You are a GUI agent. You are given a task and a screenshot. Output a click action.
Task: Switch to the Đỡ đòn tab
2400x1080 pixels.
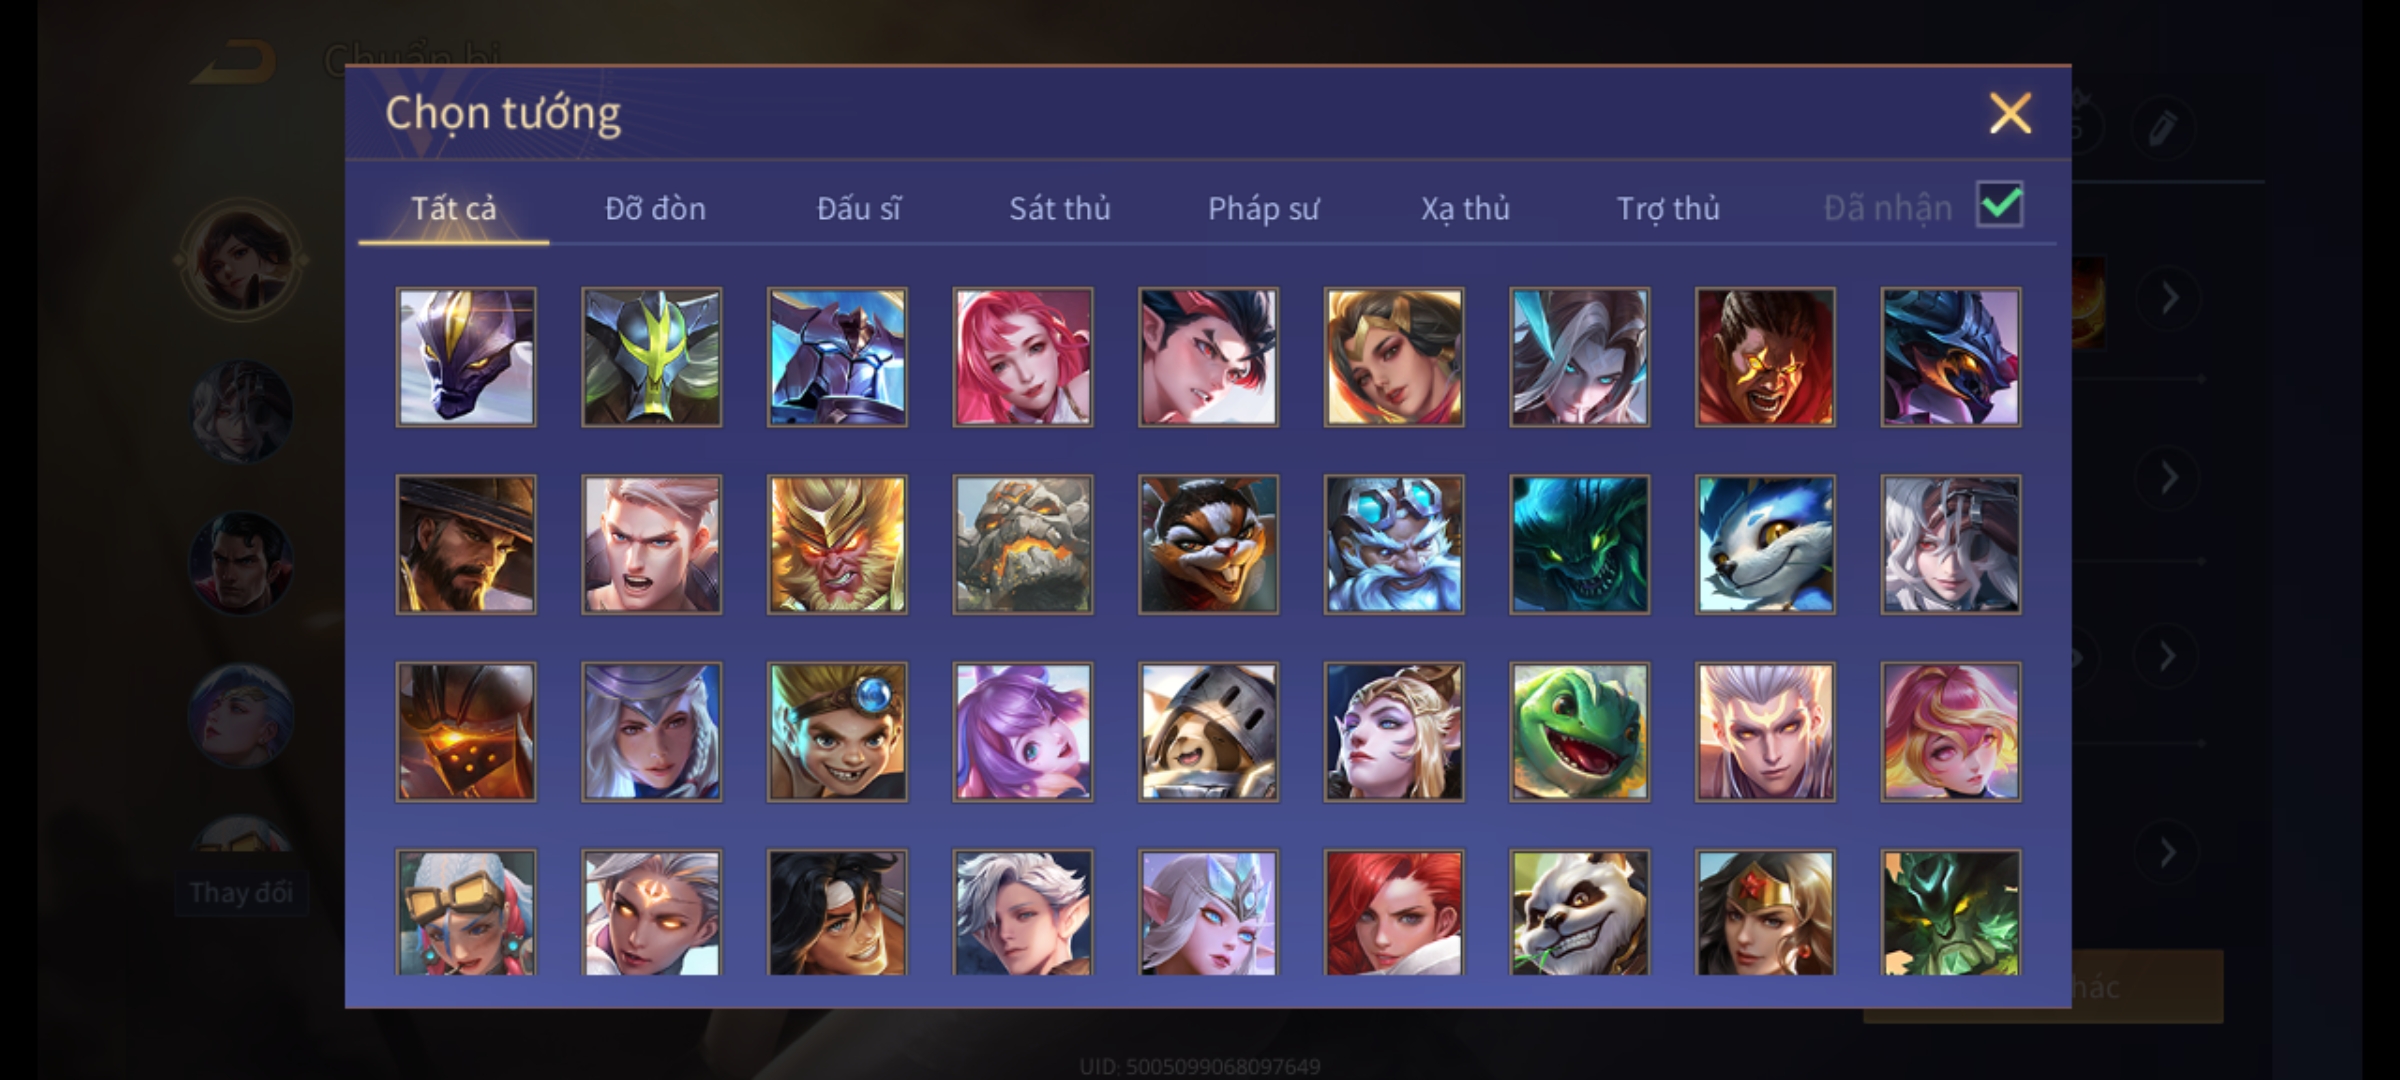pyautogui.click(x=655, y=208)
